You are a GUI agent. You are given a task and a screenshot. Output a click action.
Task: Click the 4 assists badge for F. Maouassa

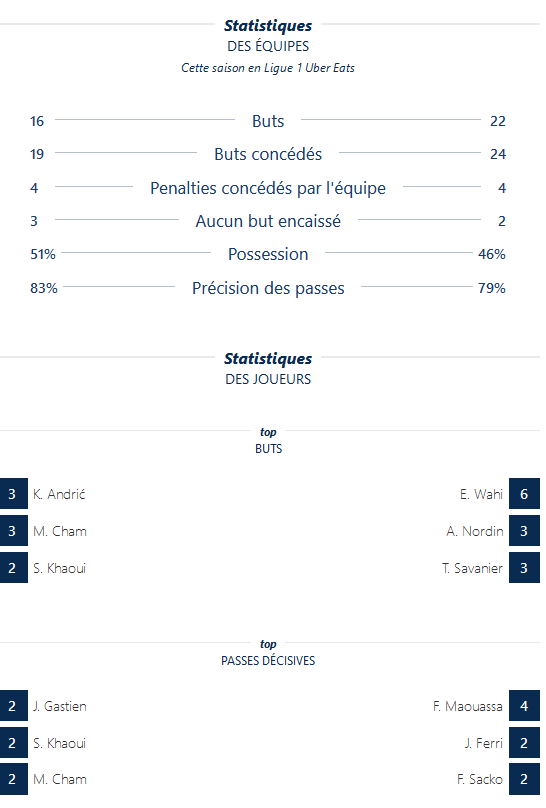[x=524, y=706]
